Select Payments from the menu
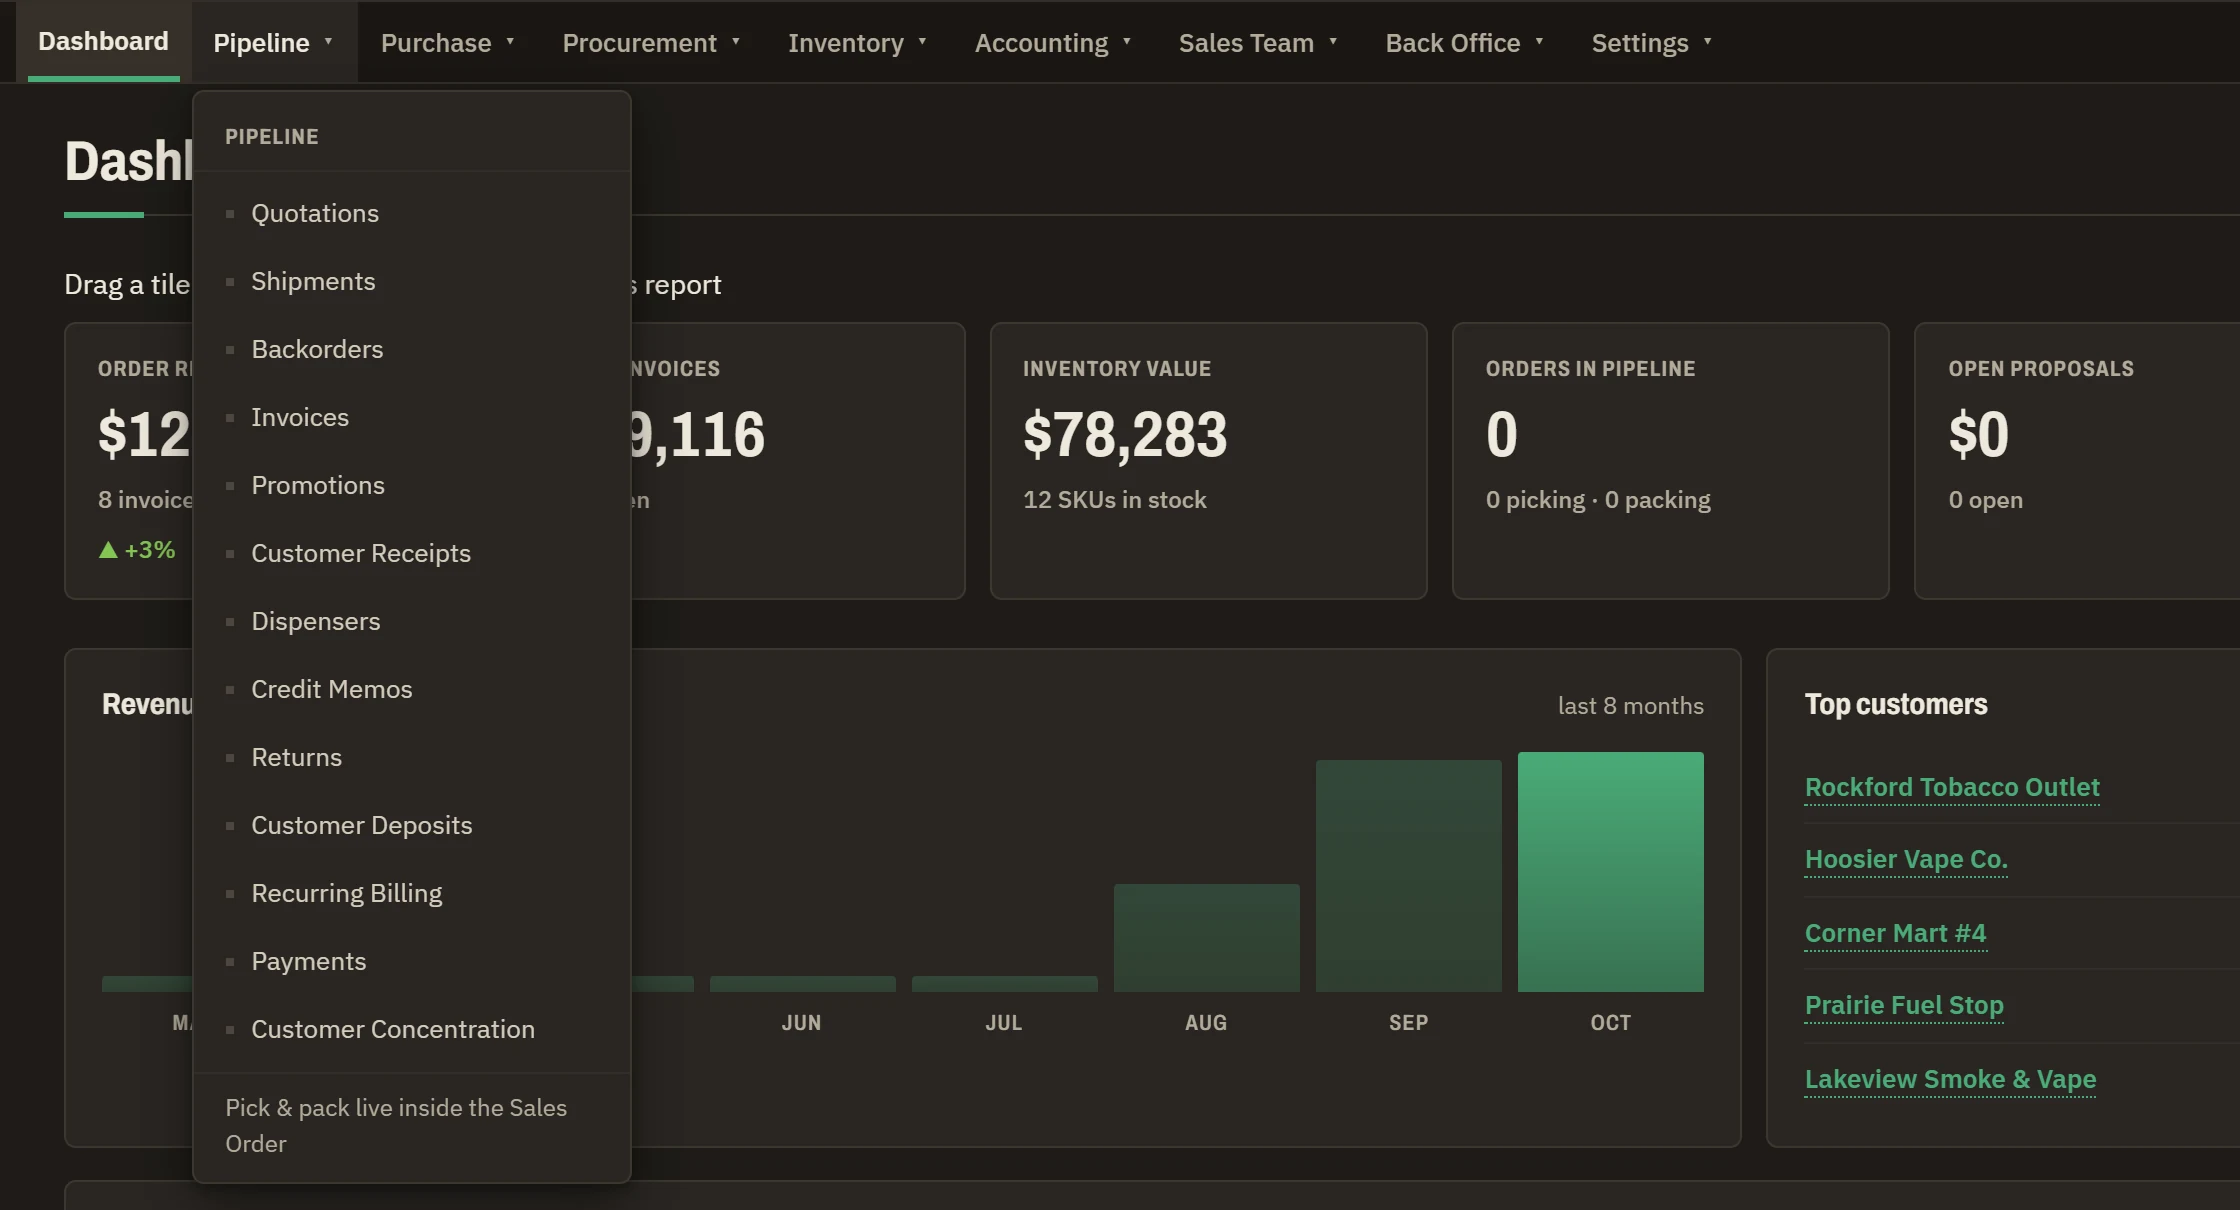This screenshot has height=1210, width=2240. 411,961
